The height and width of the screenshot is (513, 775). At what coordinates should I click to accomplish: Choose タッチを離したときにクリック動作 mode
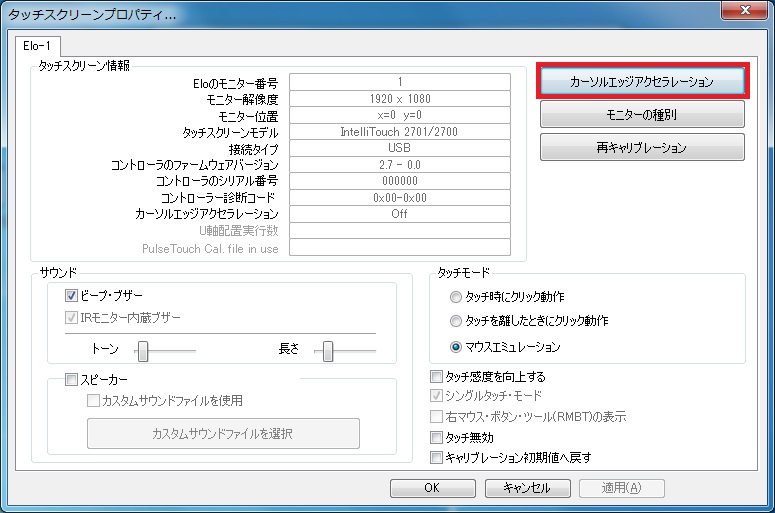click(456, 322)
